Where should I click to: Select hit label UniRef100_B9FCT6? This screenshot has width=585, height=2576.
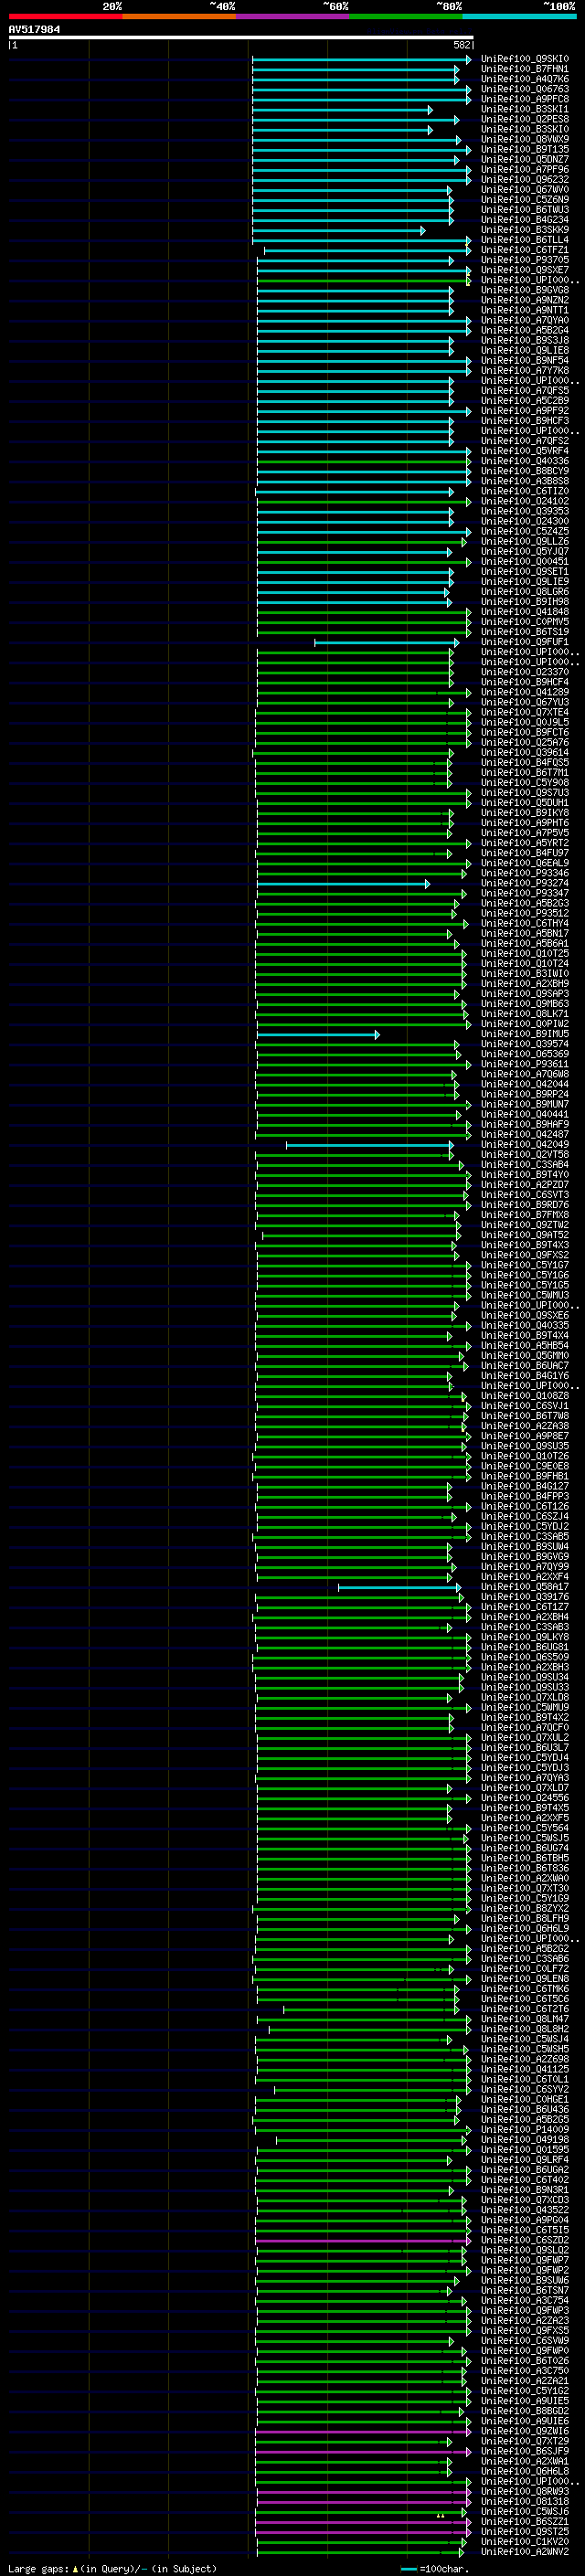pyautogui.click(x=525, y=732)
